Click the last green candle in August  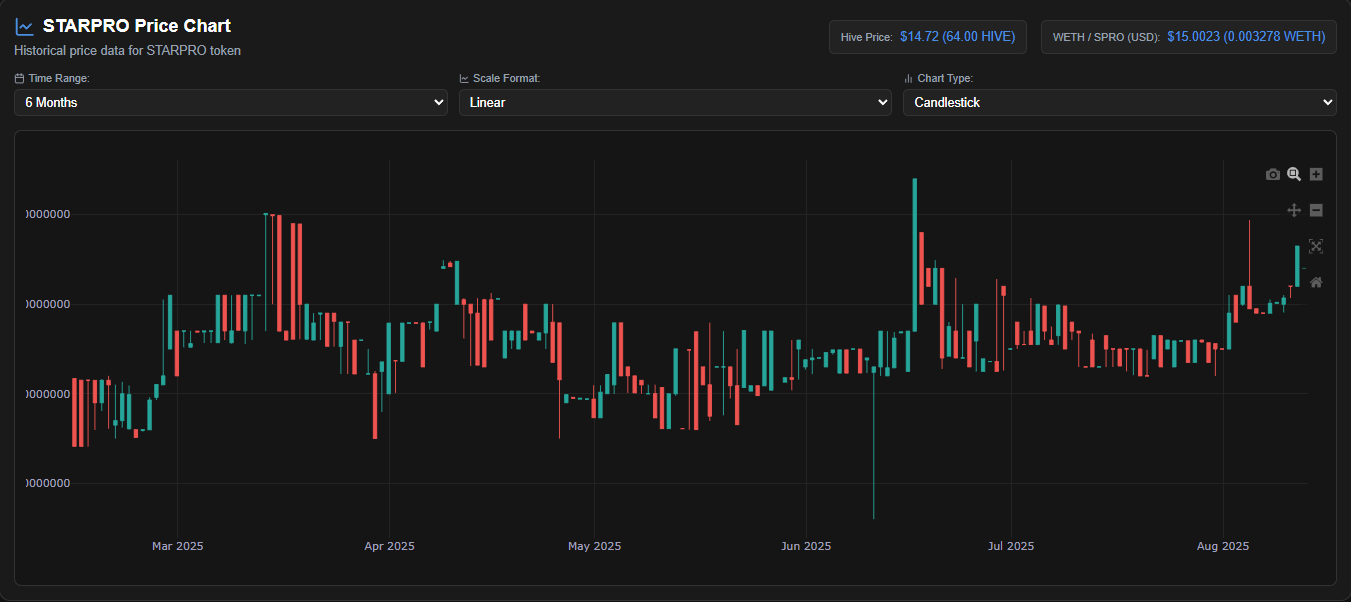(1297, 265)
